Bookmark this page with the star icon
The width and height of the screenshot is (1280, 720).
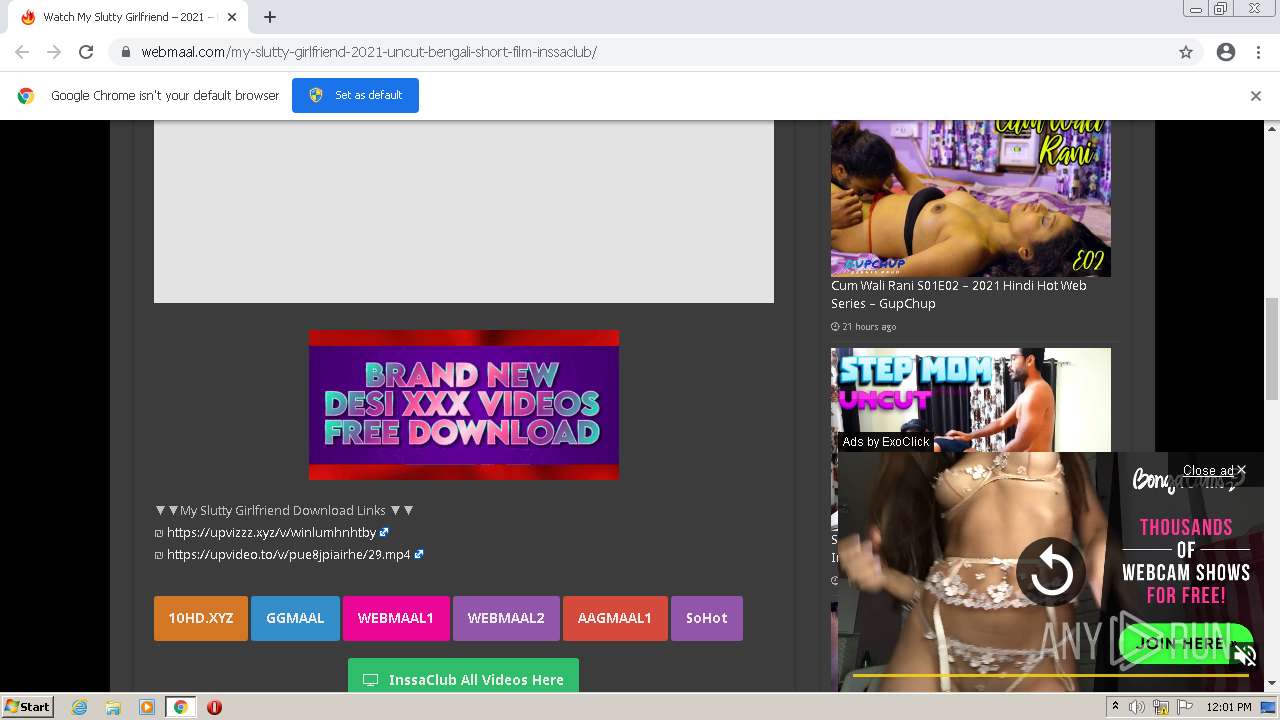pyautogui.click(x=1186, y=52)
